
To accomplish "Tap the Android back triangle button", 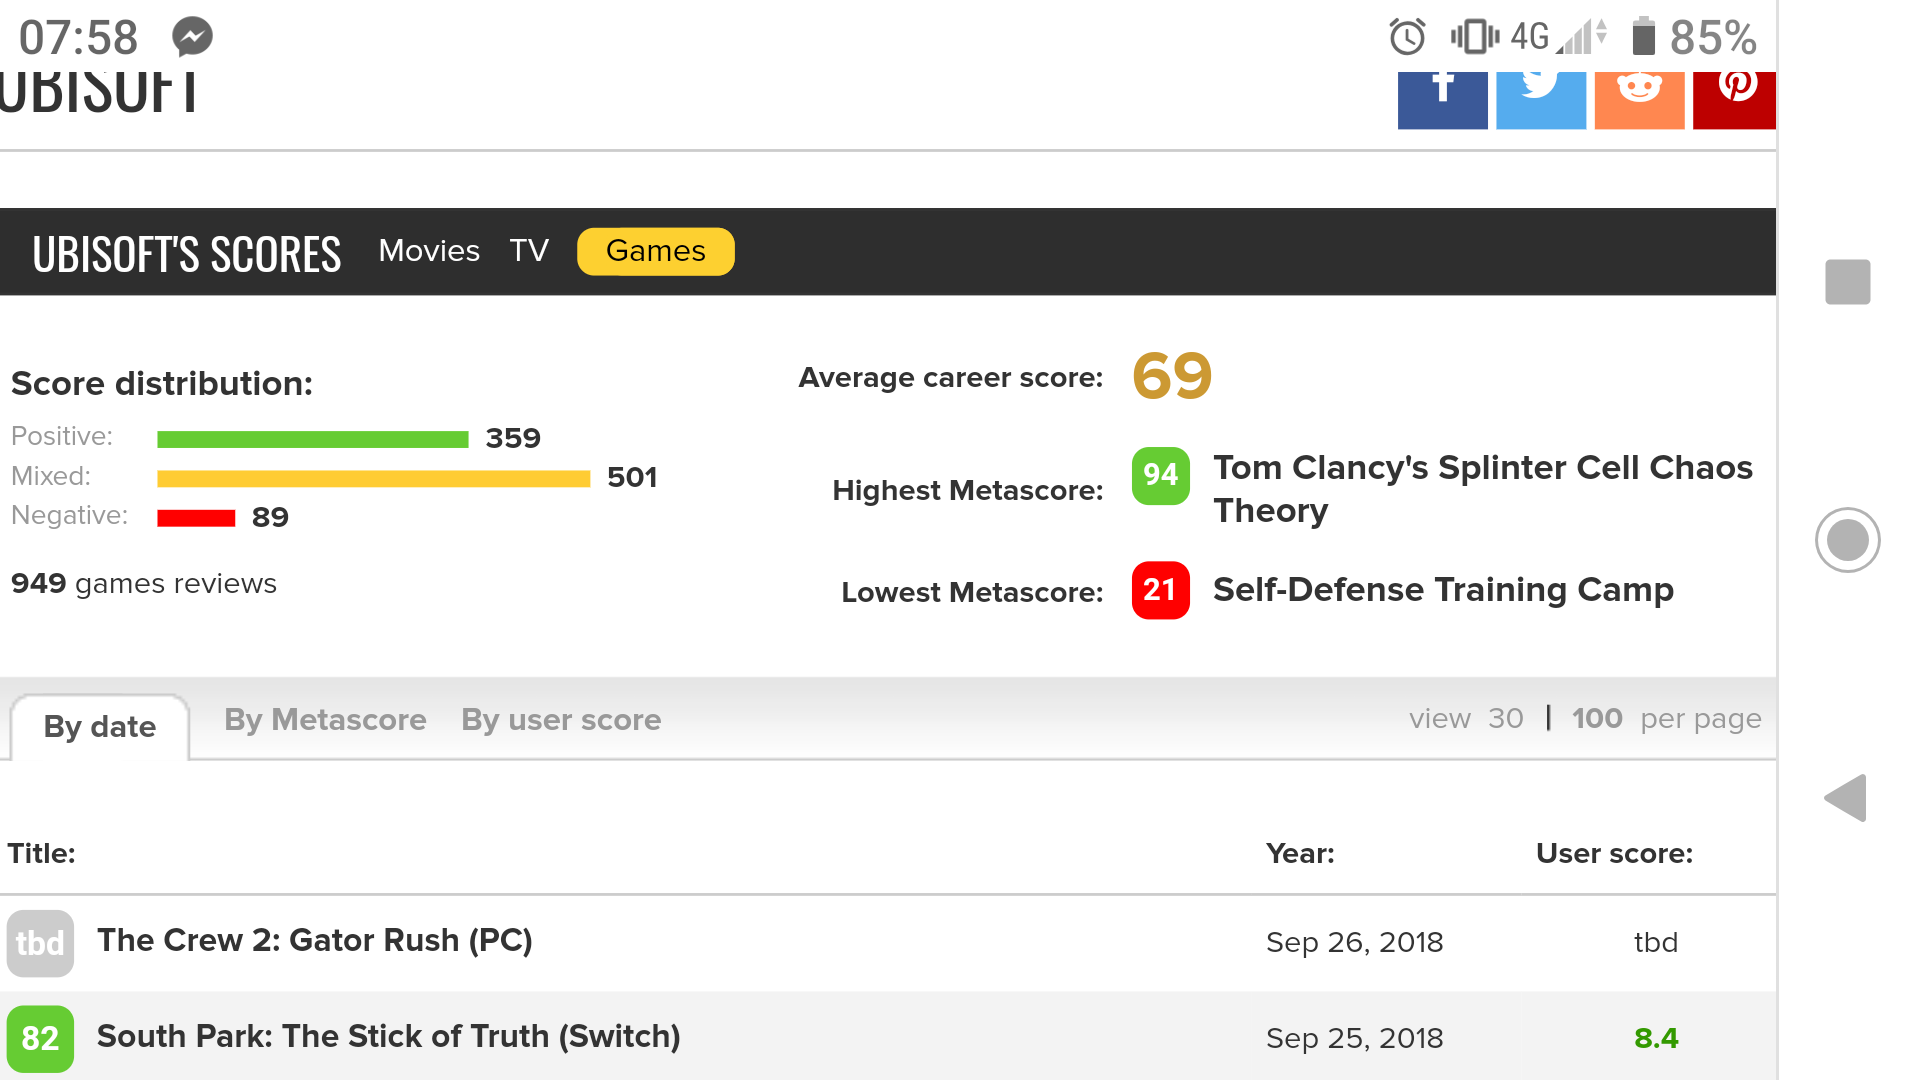I will 1846,798.
